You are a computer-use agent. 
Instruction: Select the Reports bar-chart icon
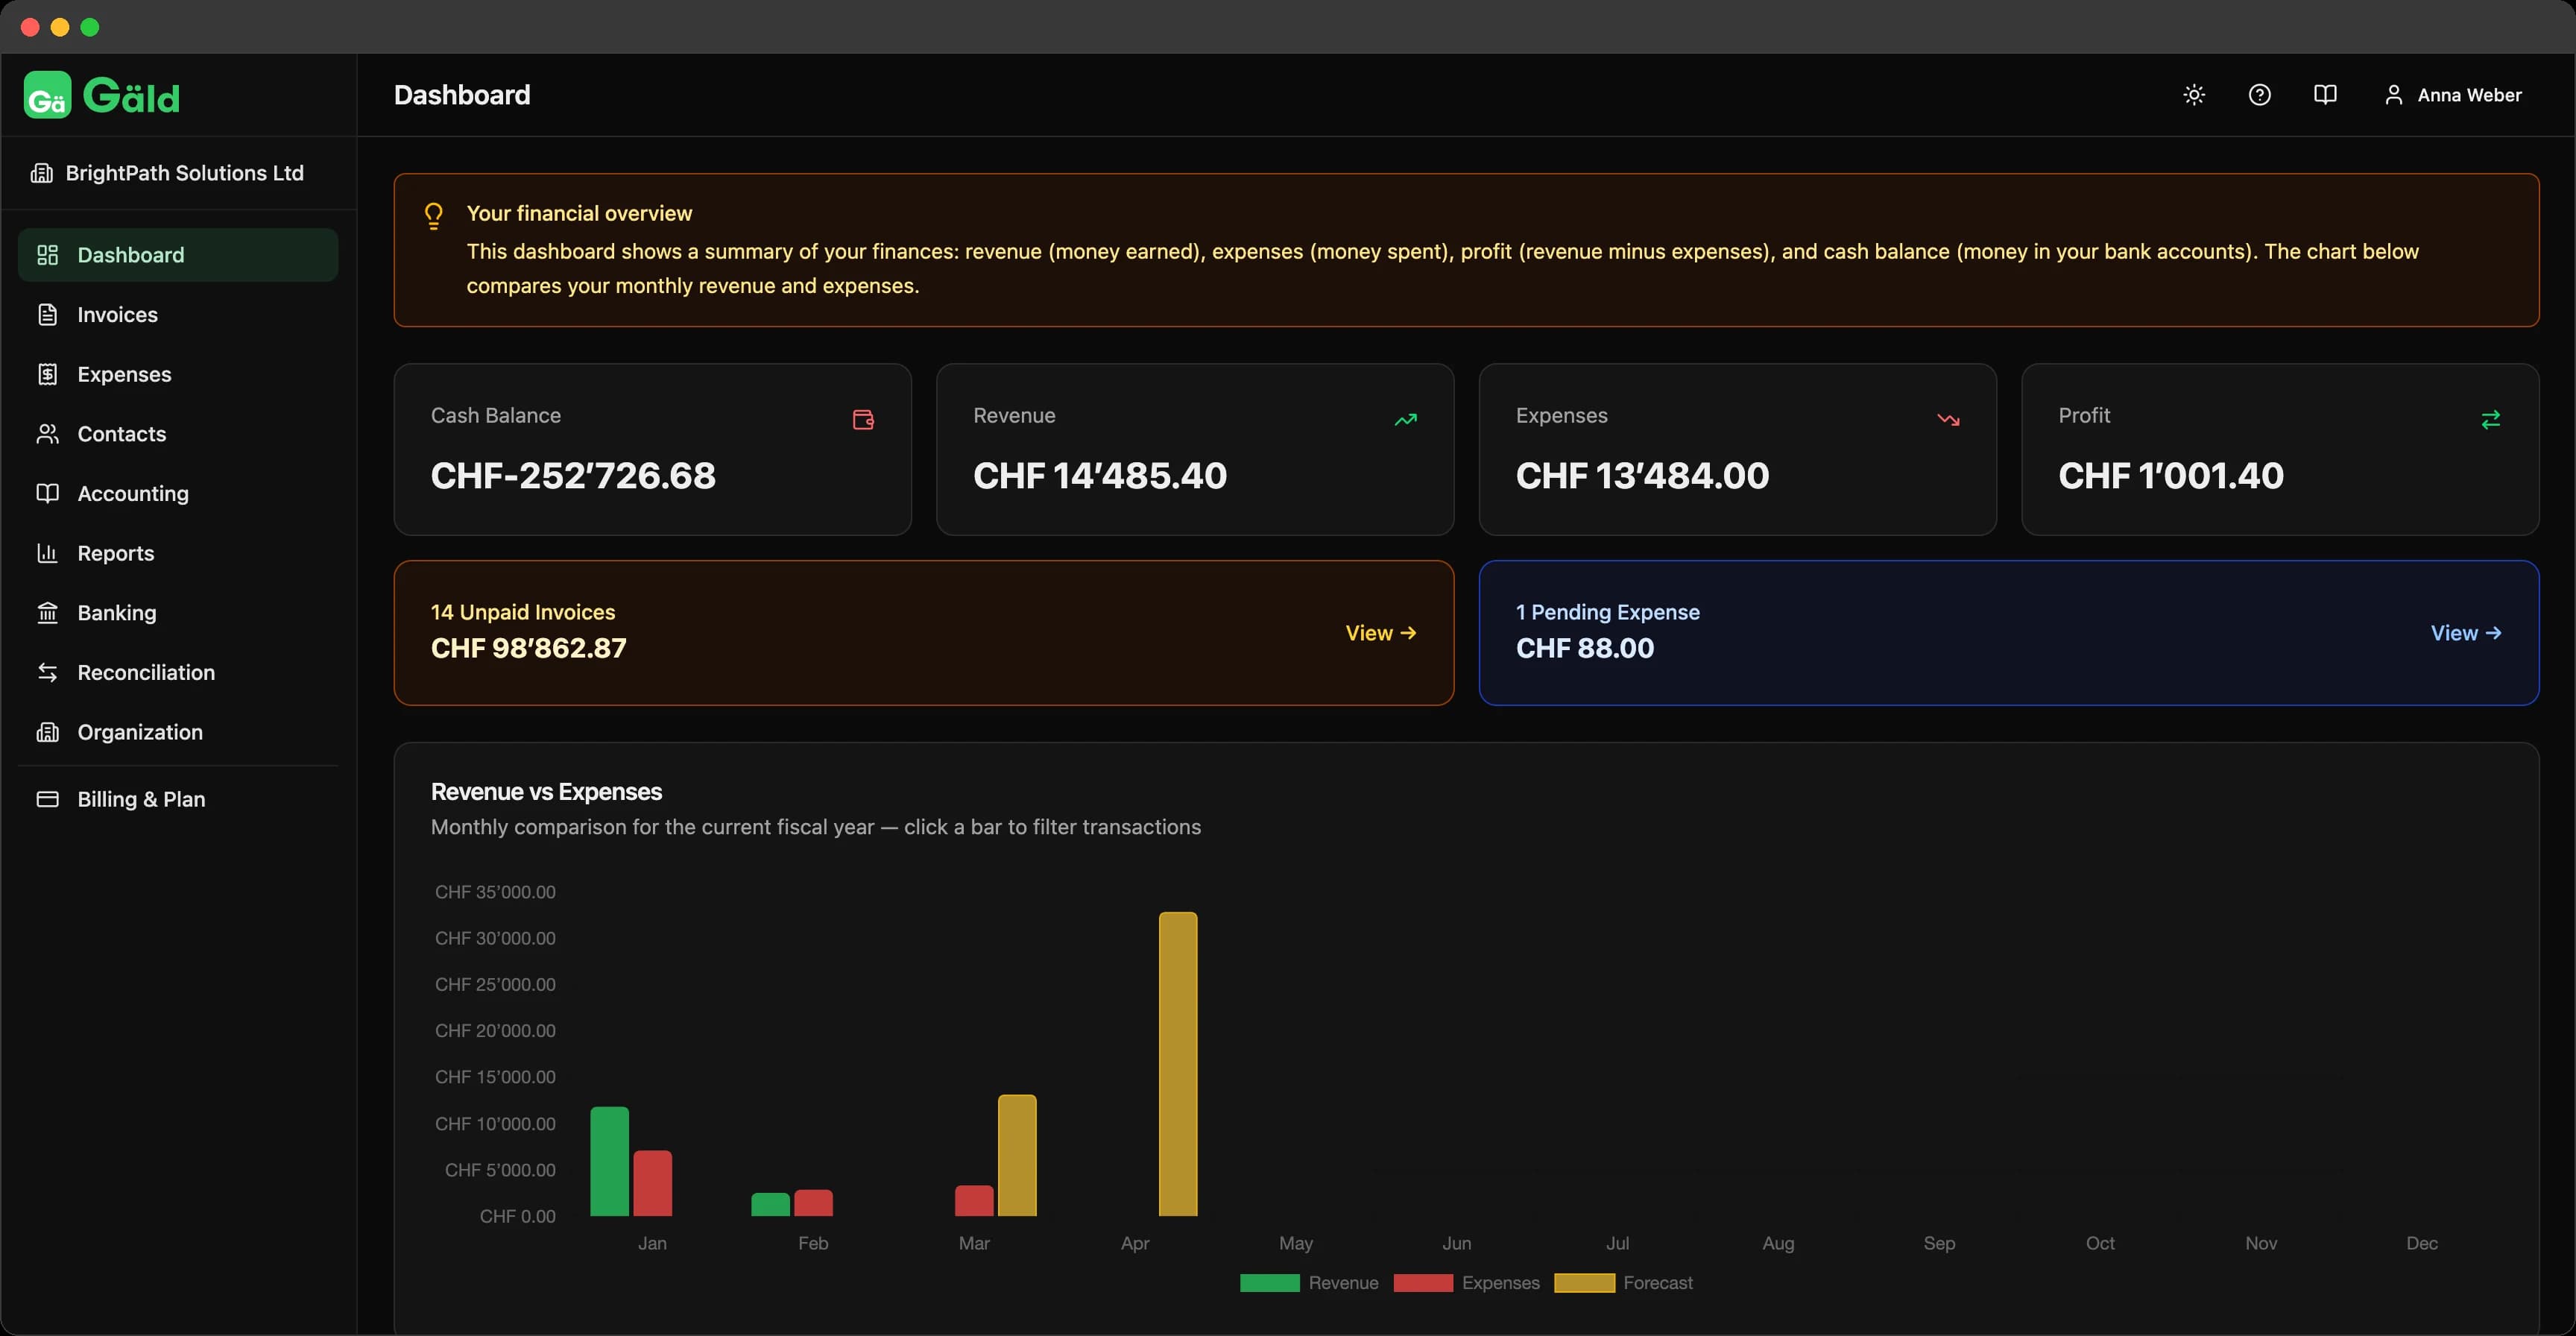[x=49, y=553]
